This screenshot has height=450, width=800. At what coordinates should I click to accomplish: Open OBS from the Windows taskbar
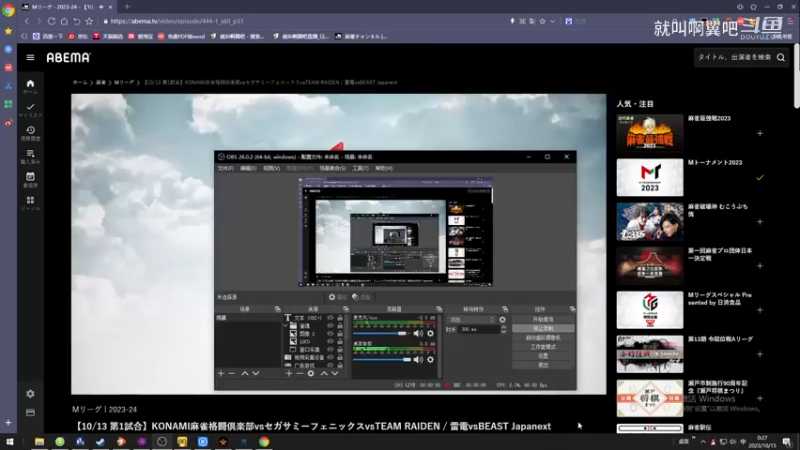[162, 441]
